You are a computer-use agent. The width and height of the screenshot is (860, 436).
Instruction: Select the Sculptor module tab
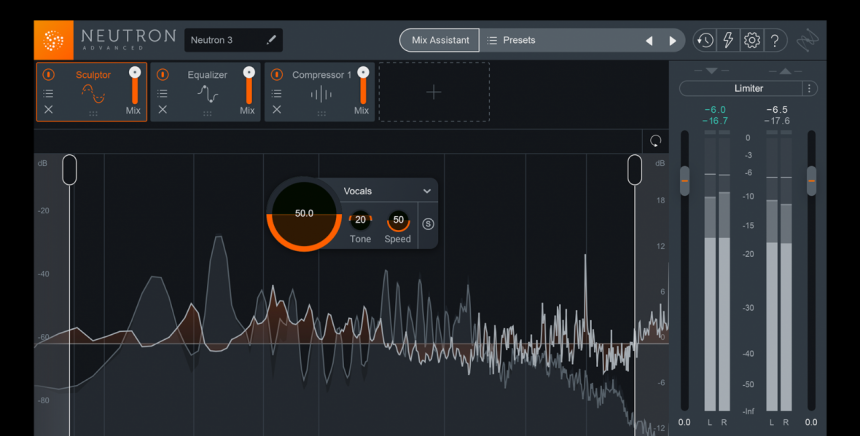(x=92, y=92)
